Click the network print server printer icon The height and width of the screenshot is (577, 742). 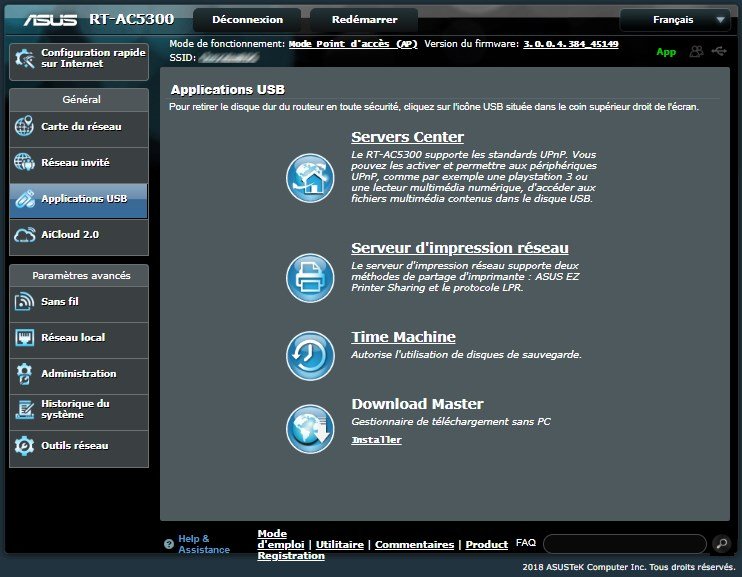click(310, 278)
